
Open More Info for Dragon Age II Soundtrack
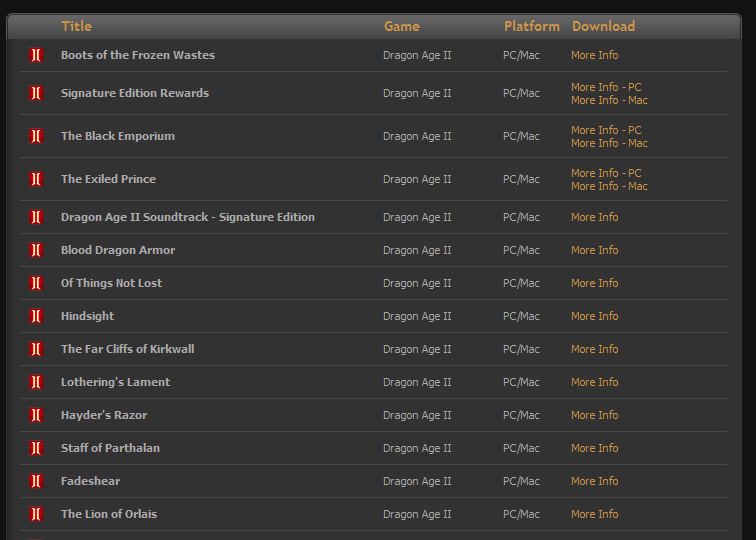[x=594, y=217]
